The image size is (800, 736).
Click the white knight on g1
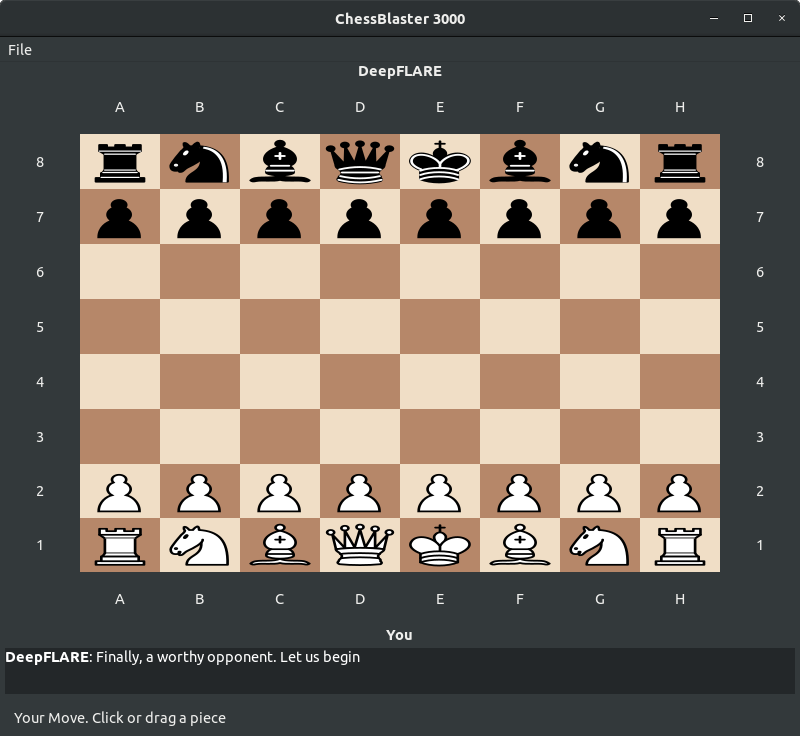(600, 545)
